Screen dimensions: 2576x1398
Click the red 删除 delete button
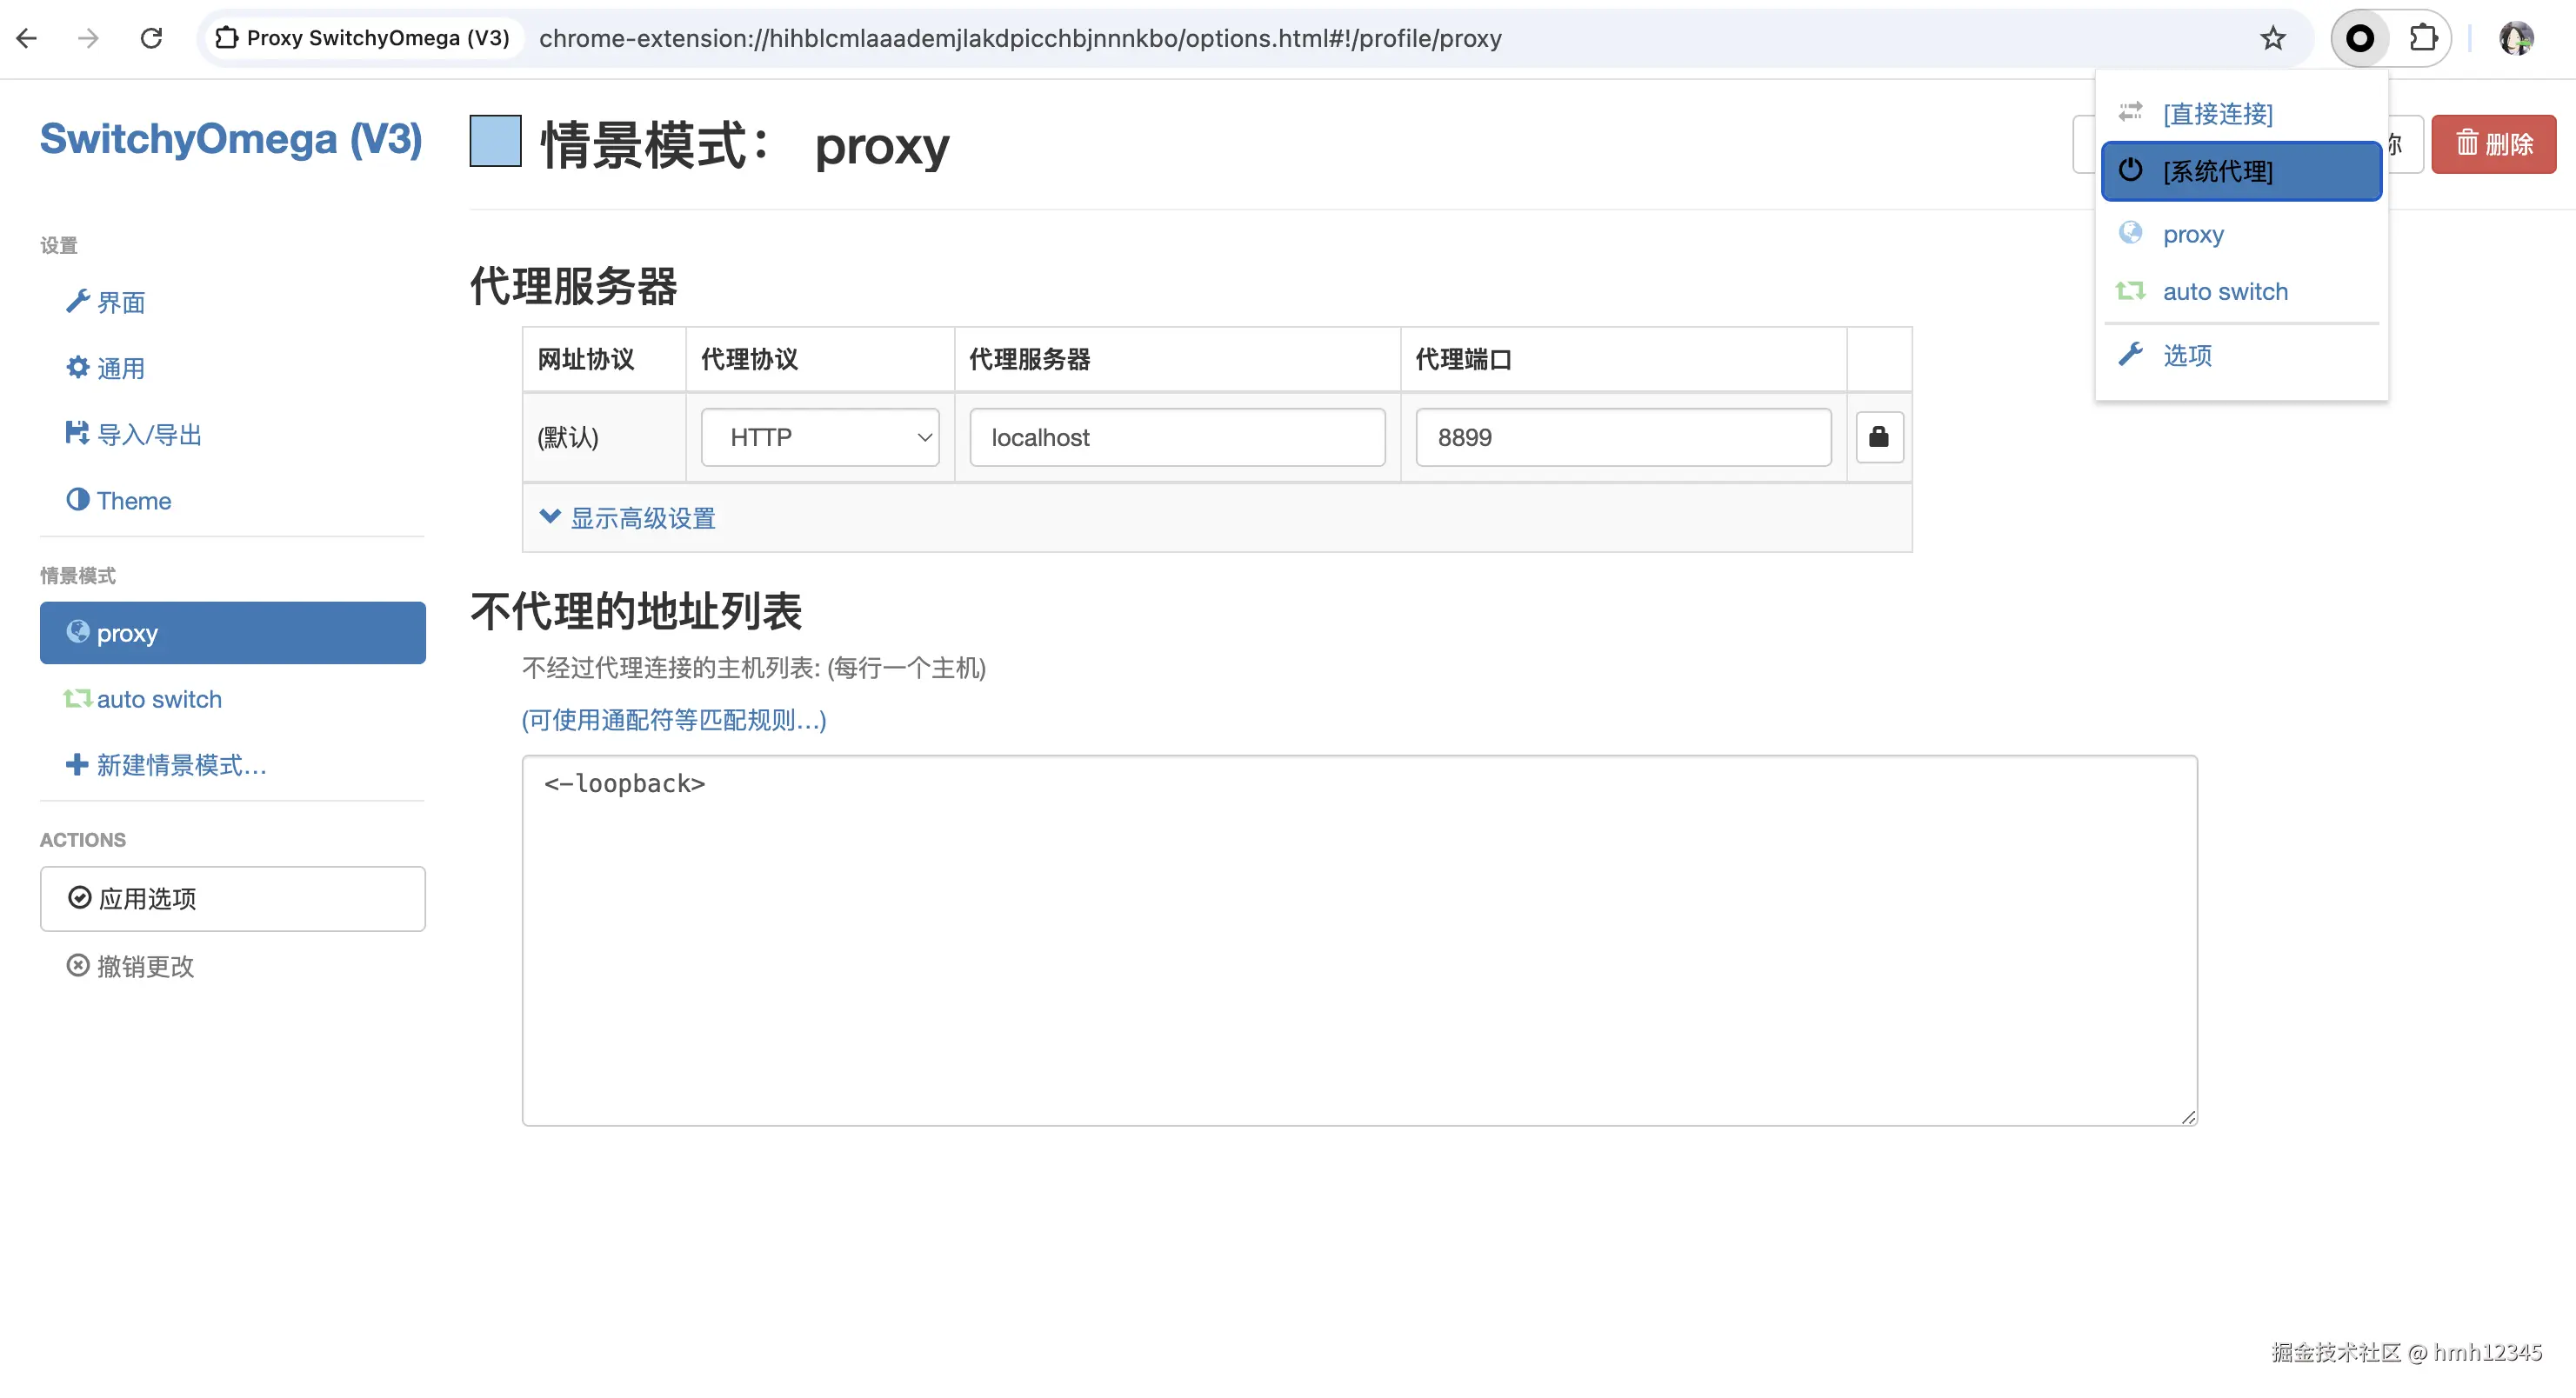pos(2493,144)
